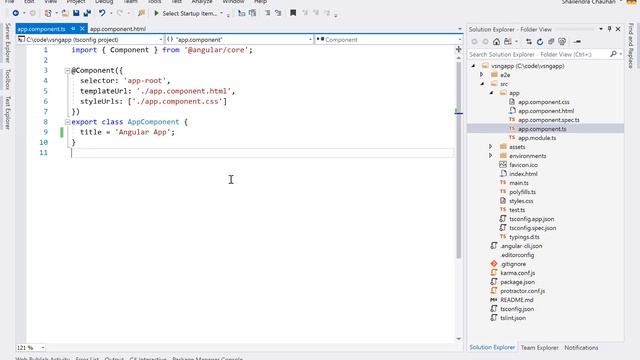Viewport: 640px width, 360px height.
Task: Open the Select Startup Item dropdown arrow
Action: [x=222, y=13]
